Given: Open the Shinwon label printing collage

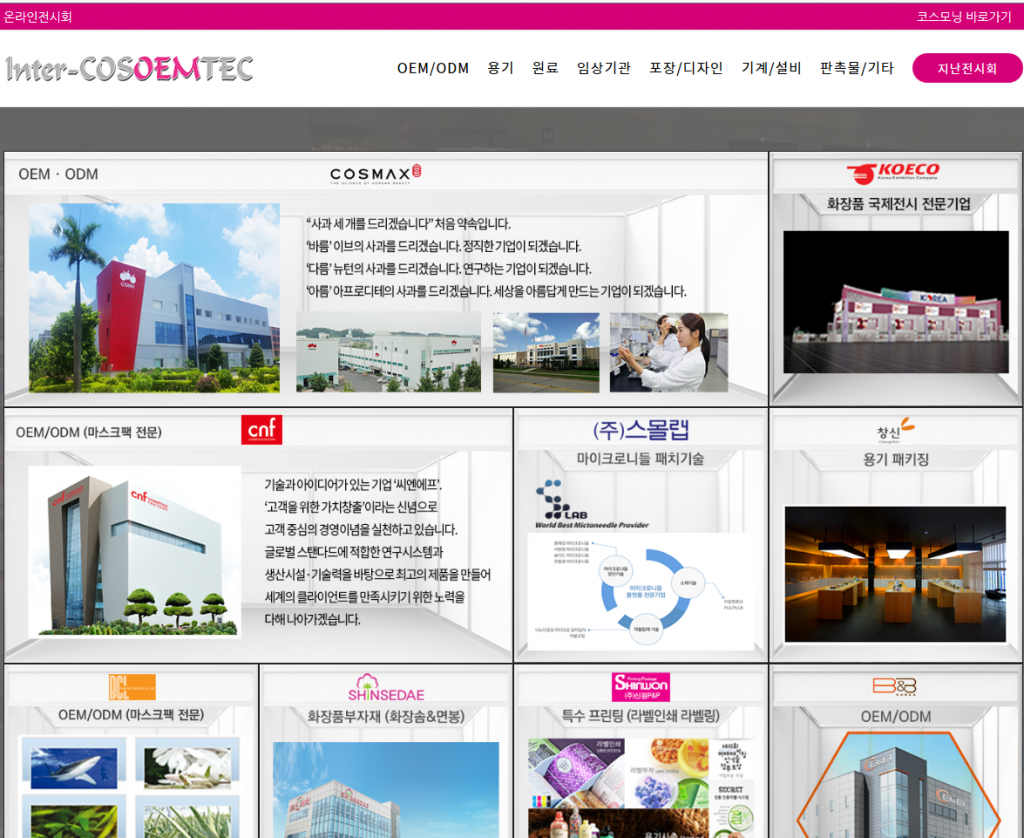Looking at the screenshot, I should pyautogui.click(x=641, y=788).
